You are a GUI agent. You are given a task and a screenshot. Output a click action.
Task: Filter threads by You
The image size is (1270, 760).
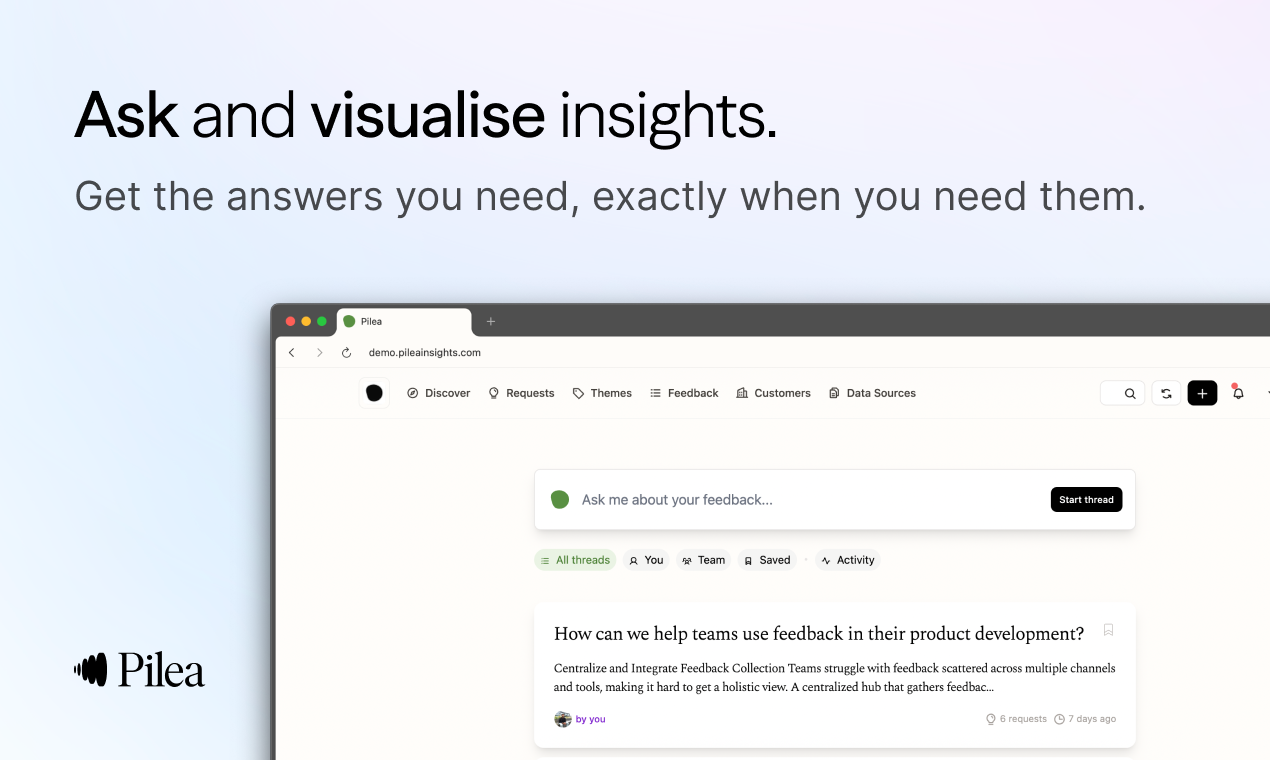[x=646, y=560]
